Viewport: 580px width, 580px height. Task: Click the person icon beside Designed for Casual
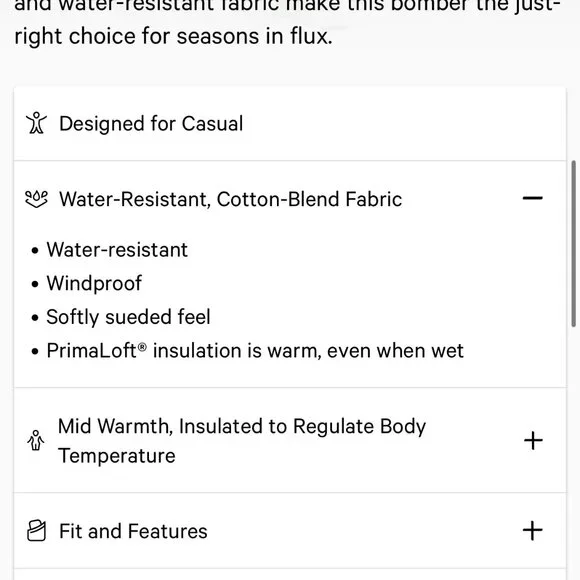point(36,123)
